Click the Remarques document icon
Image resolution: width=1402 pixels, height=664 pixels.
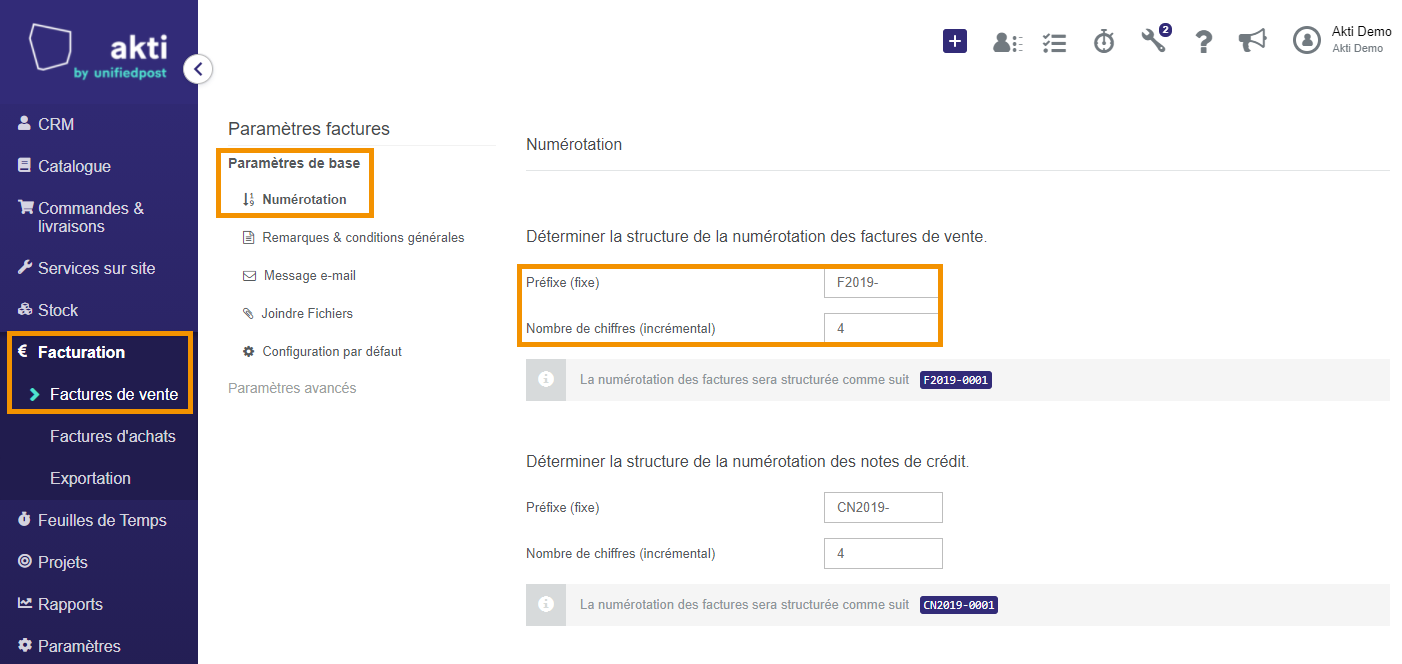coord(249,237)
